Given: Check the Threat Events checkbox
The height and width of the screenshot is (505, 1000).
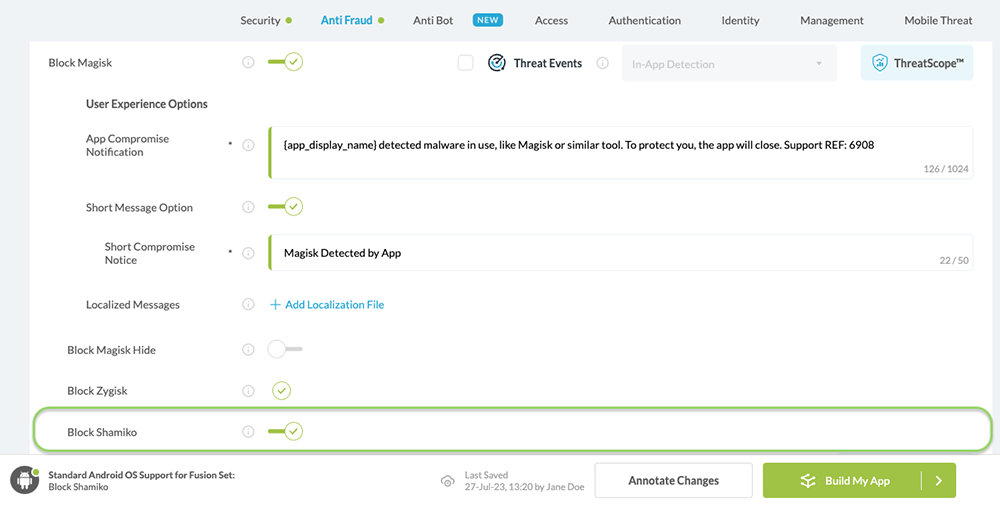Looking at the screenshot, I should coord(465,63).
